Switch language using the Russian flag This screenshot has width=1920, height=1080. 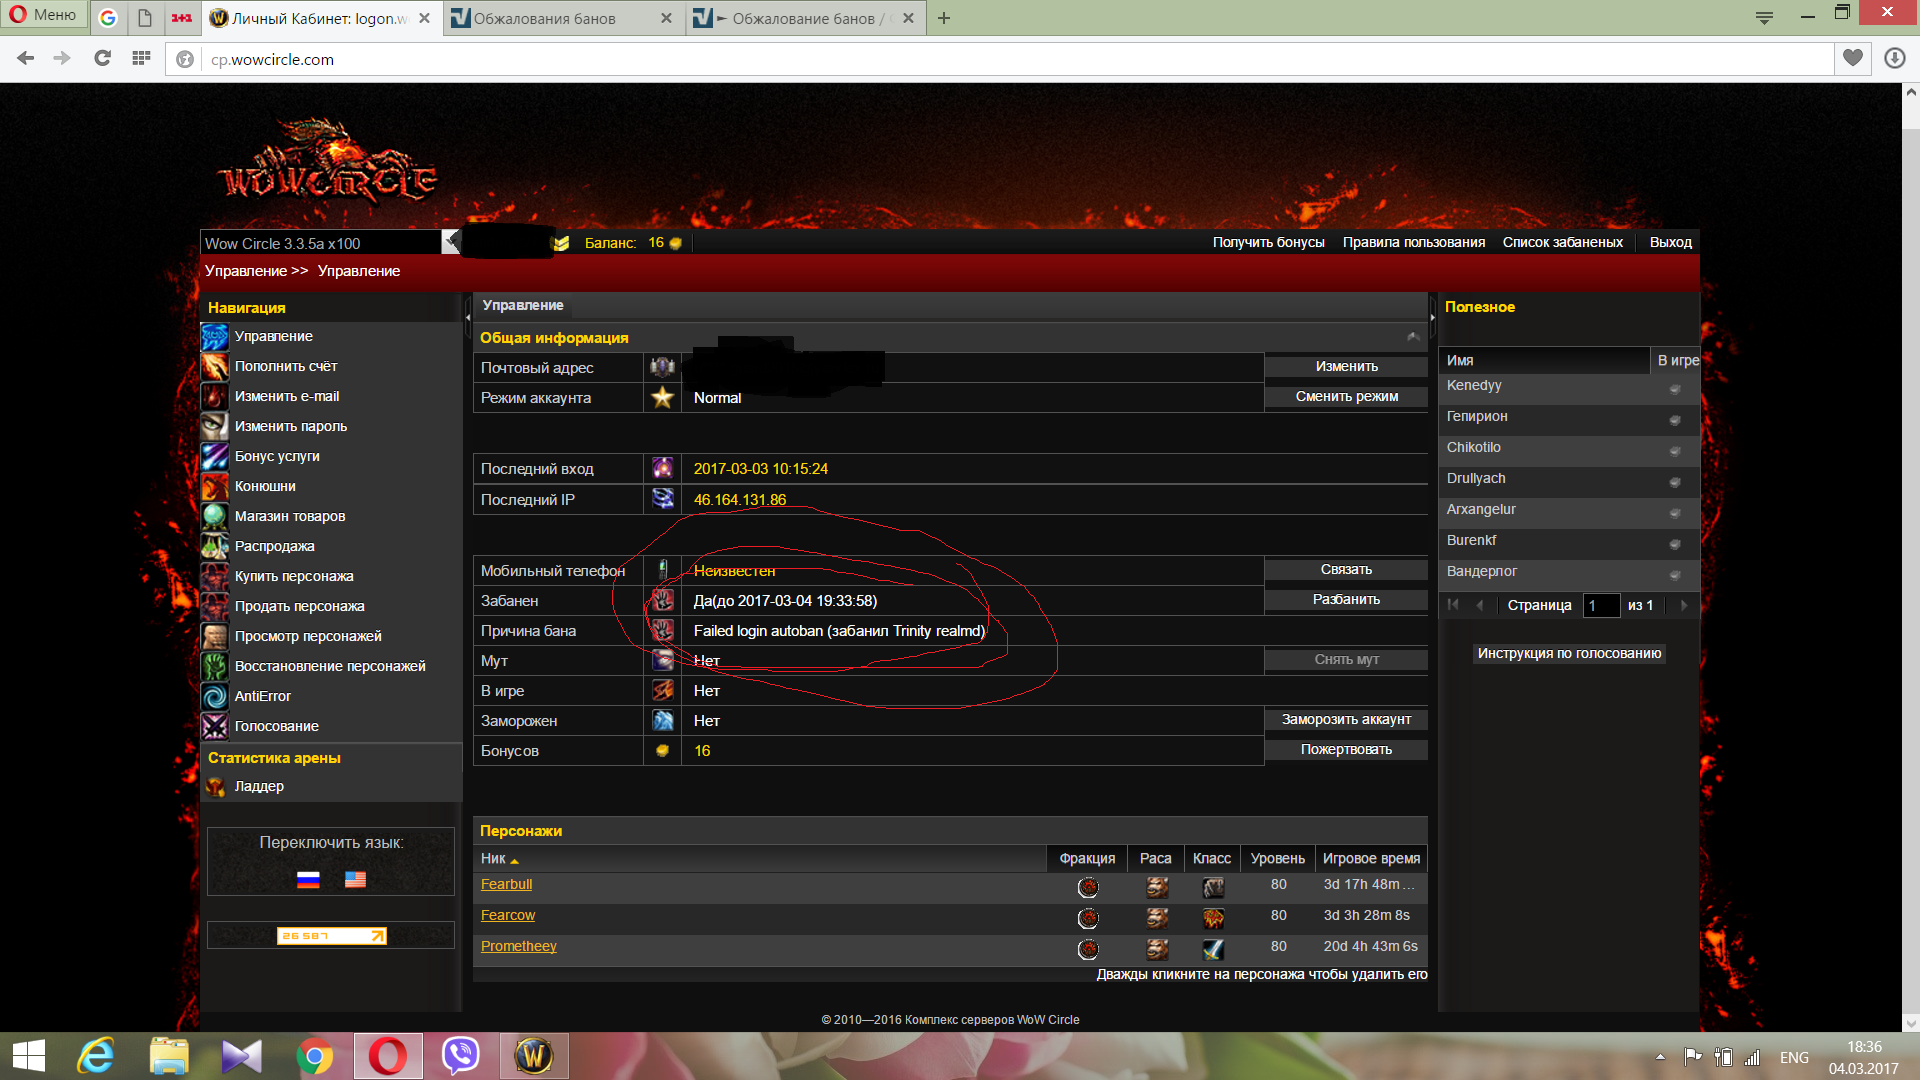(x=308, y=879)
